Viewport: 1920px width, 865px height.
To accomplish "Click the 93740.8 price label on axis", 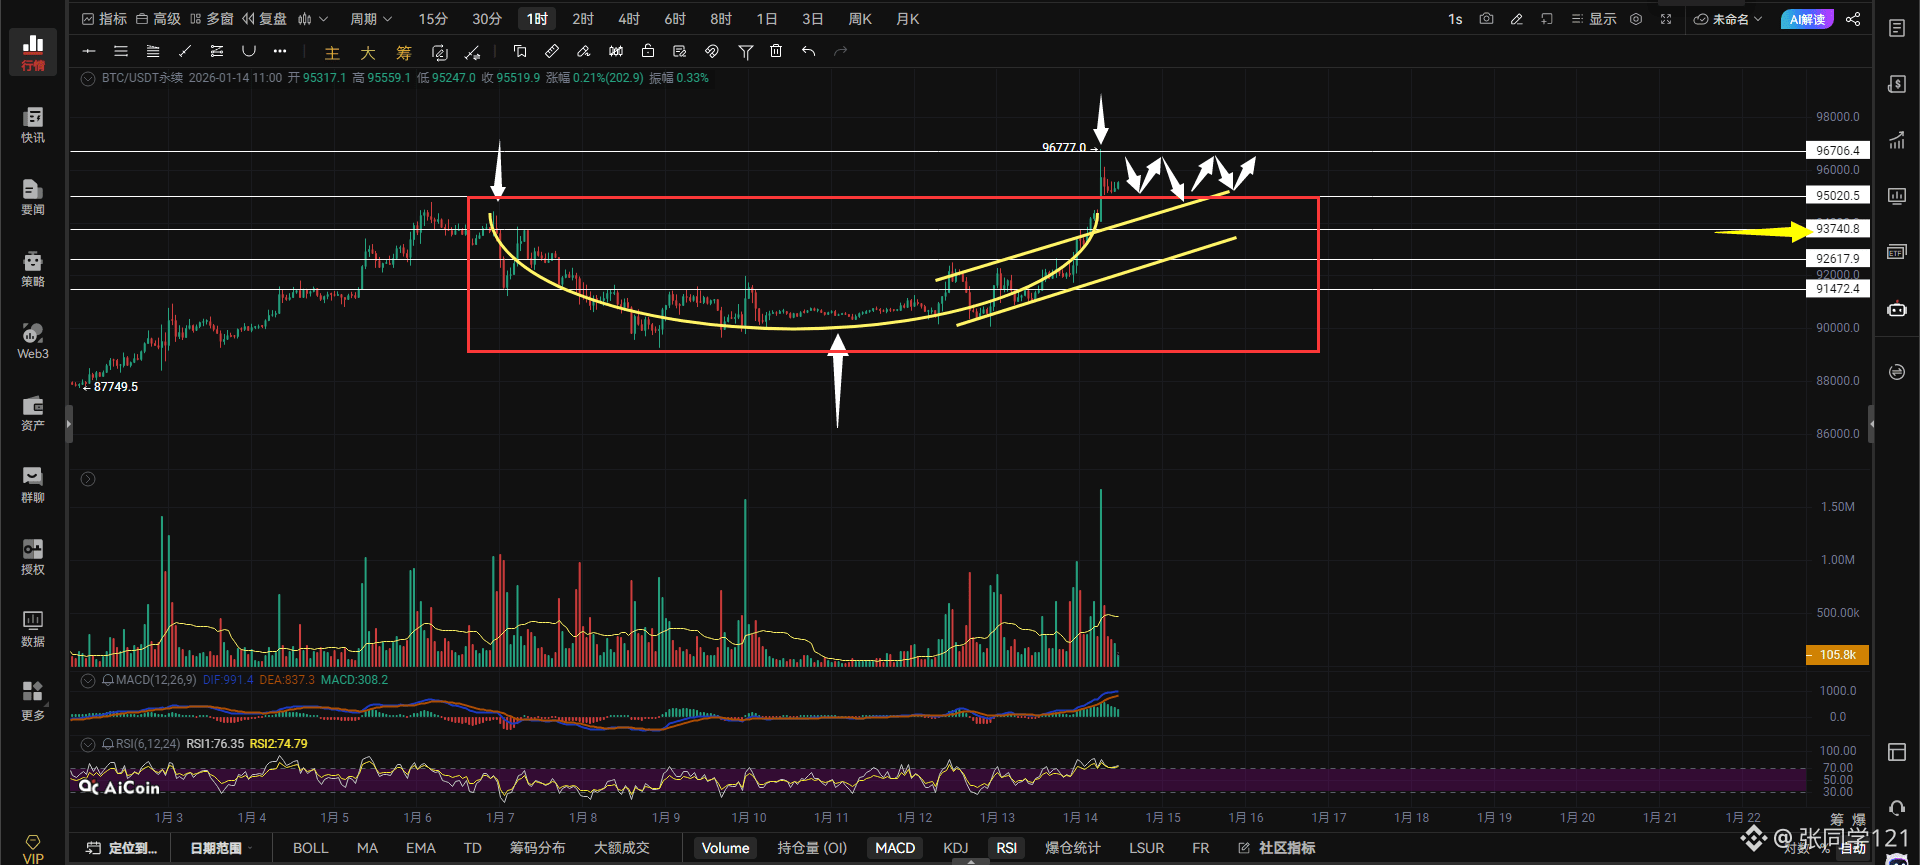I will tap(1837, 229).
